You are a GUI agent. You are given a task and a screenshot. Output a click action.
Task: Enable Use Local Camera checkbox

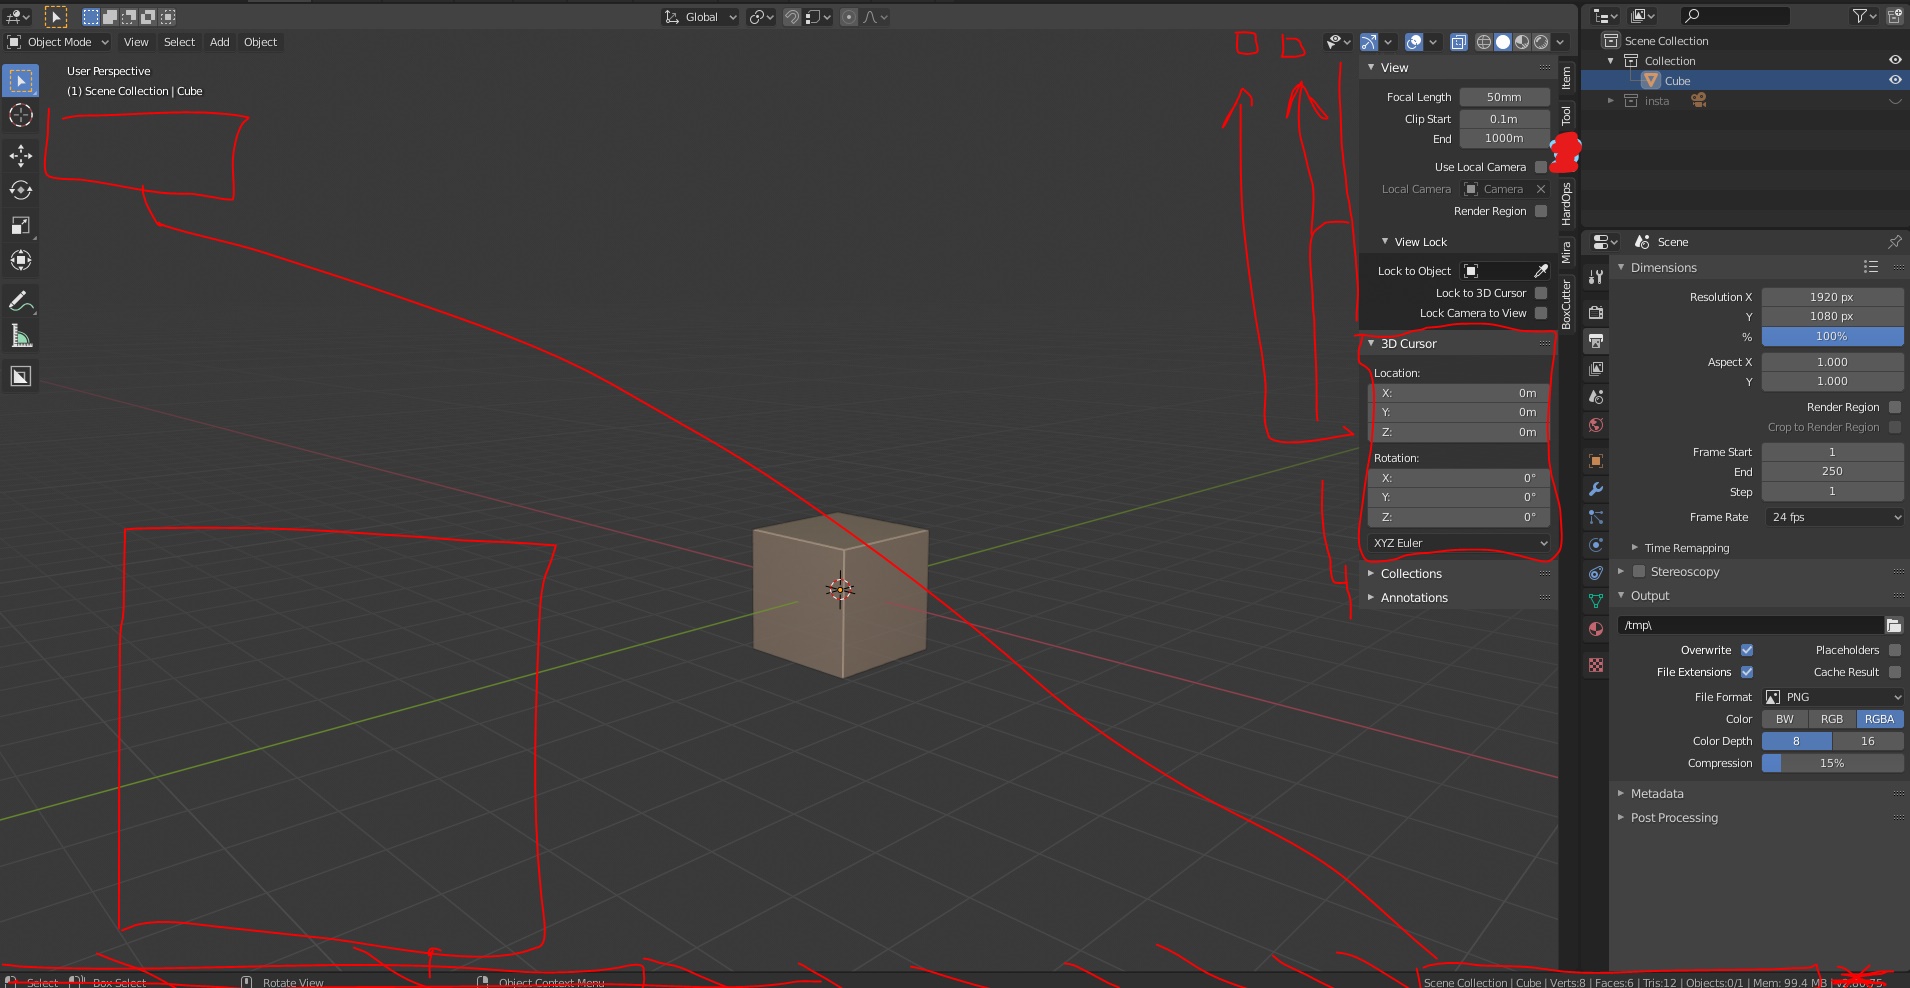coord(1541,167)
